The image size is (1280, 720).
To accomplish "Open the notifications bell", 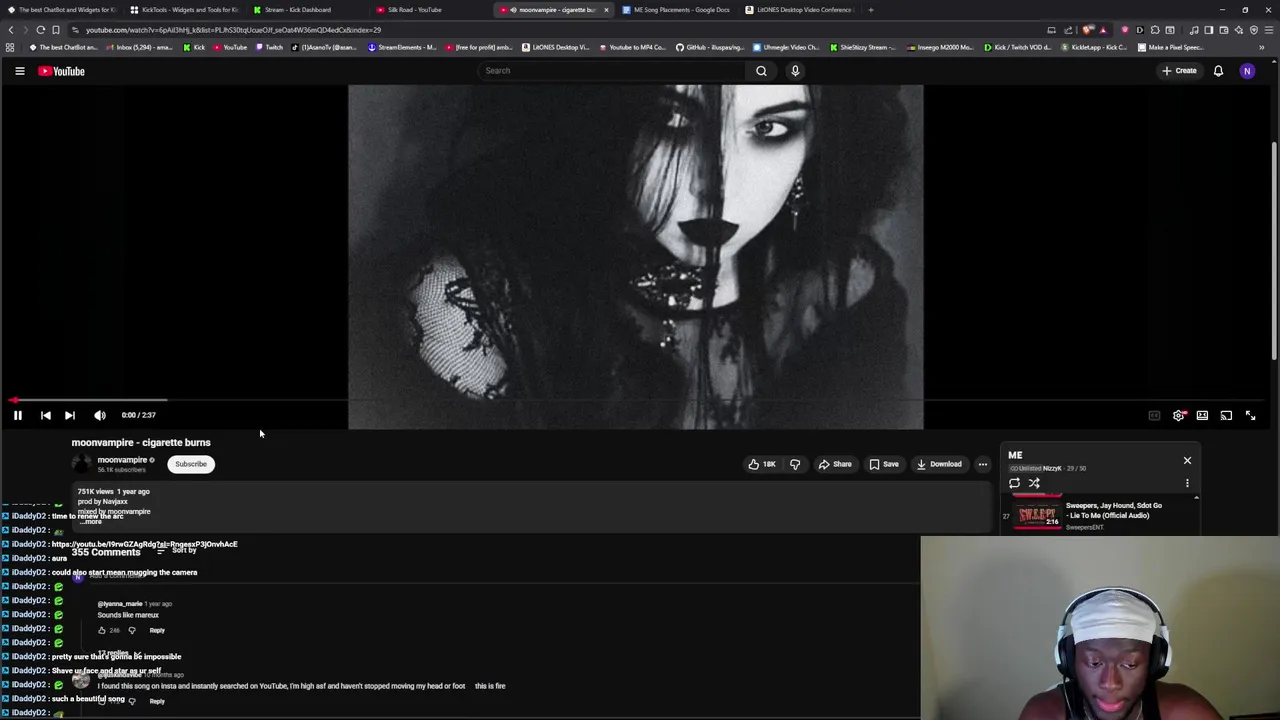I will pos(1218,71).
